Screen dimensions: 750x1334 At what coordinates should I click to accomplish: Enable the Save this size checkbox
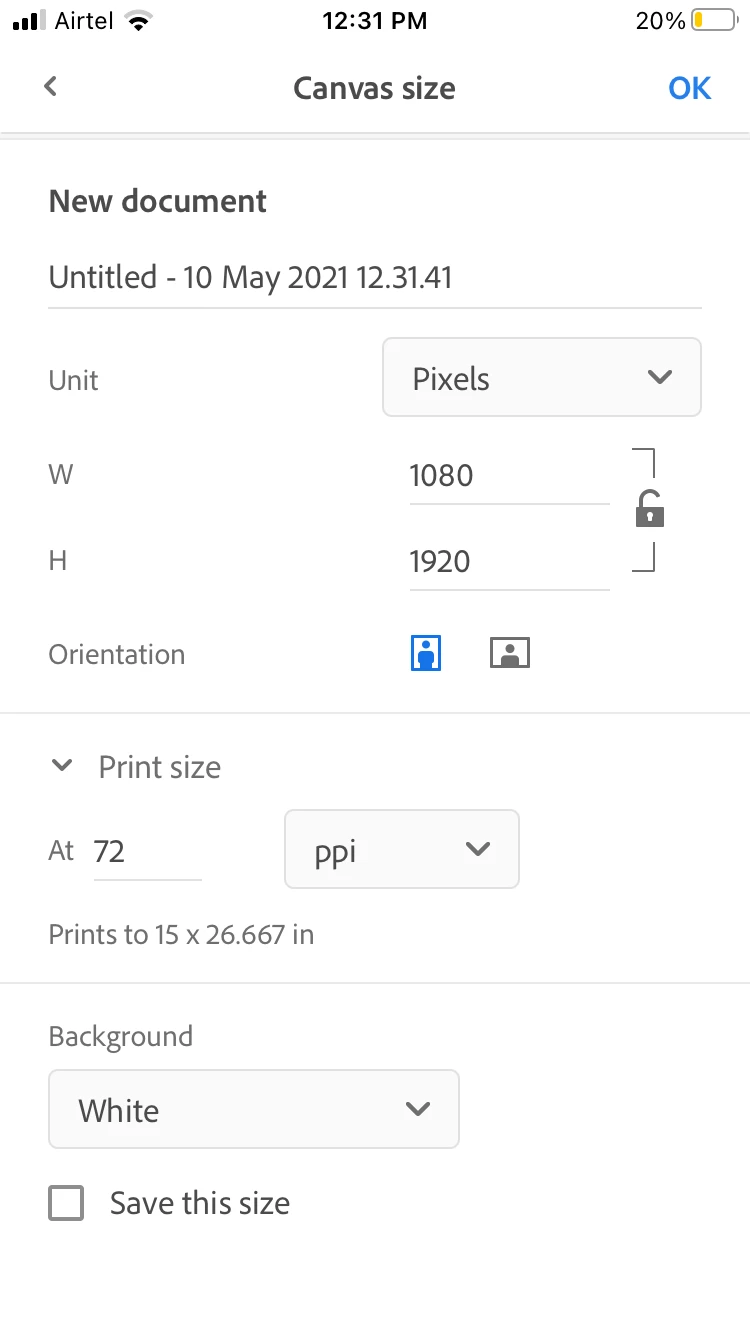pyautogui.click(x=66, y=1203)
